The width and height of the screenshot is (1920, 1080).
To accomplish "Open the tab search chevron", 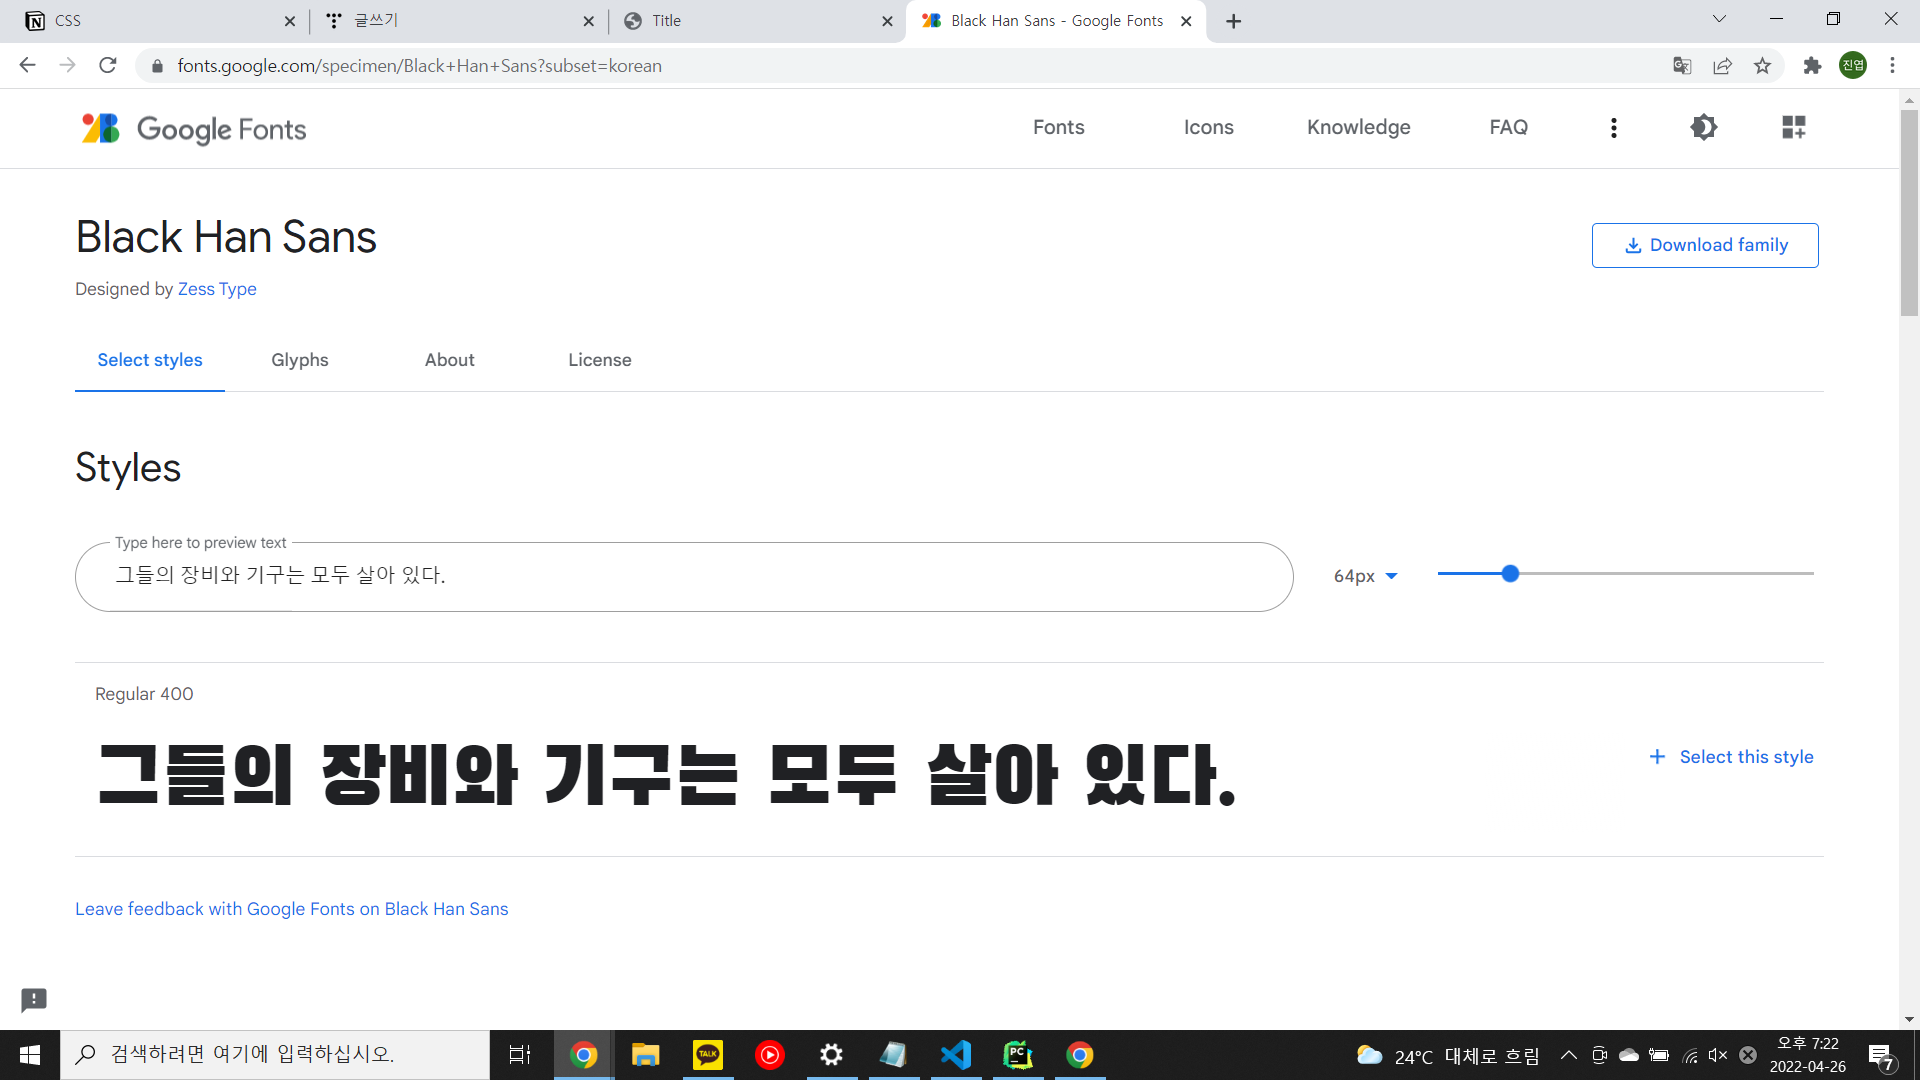I will 1719,19.
